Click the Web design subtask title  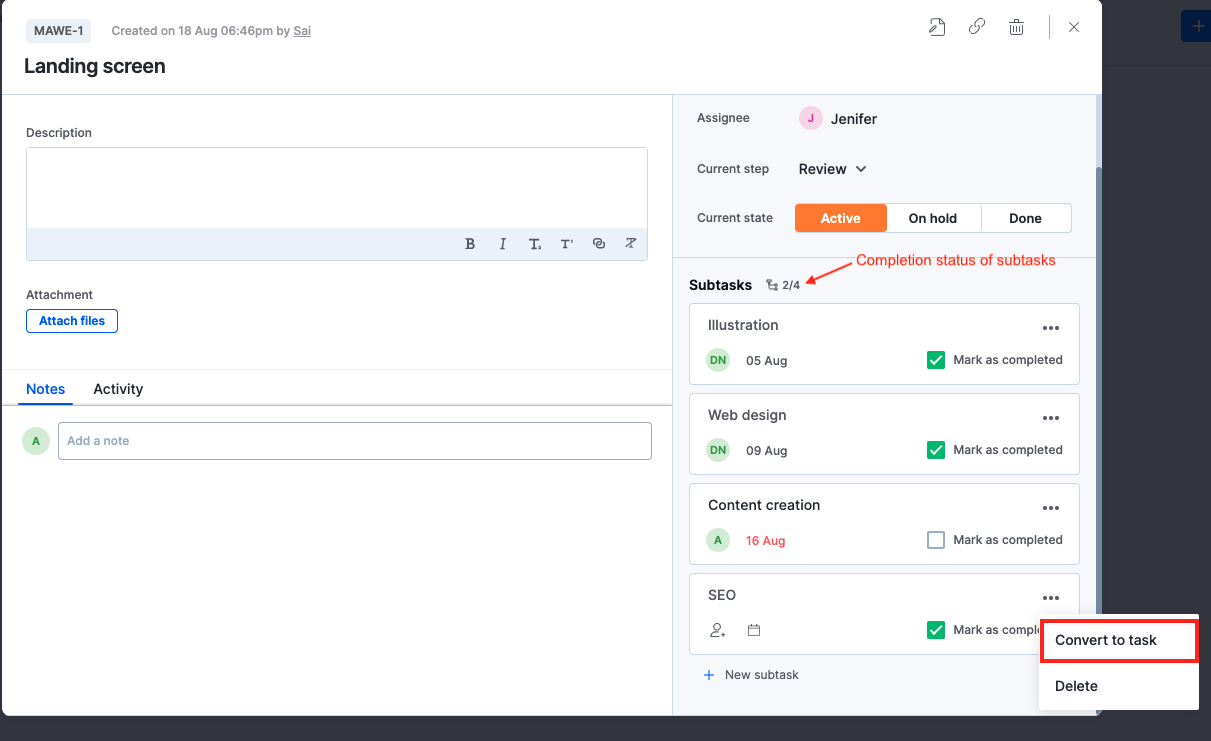point(747,415)
